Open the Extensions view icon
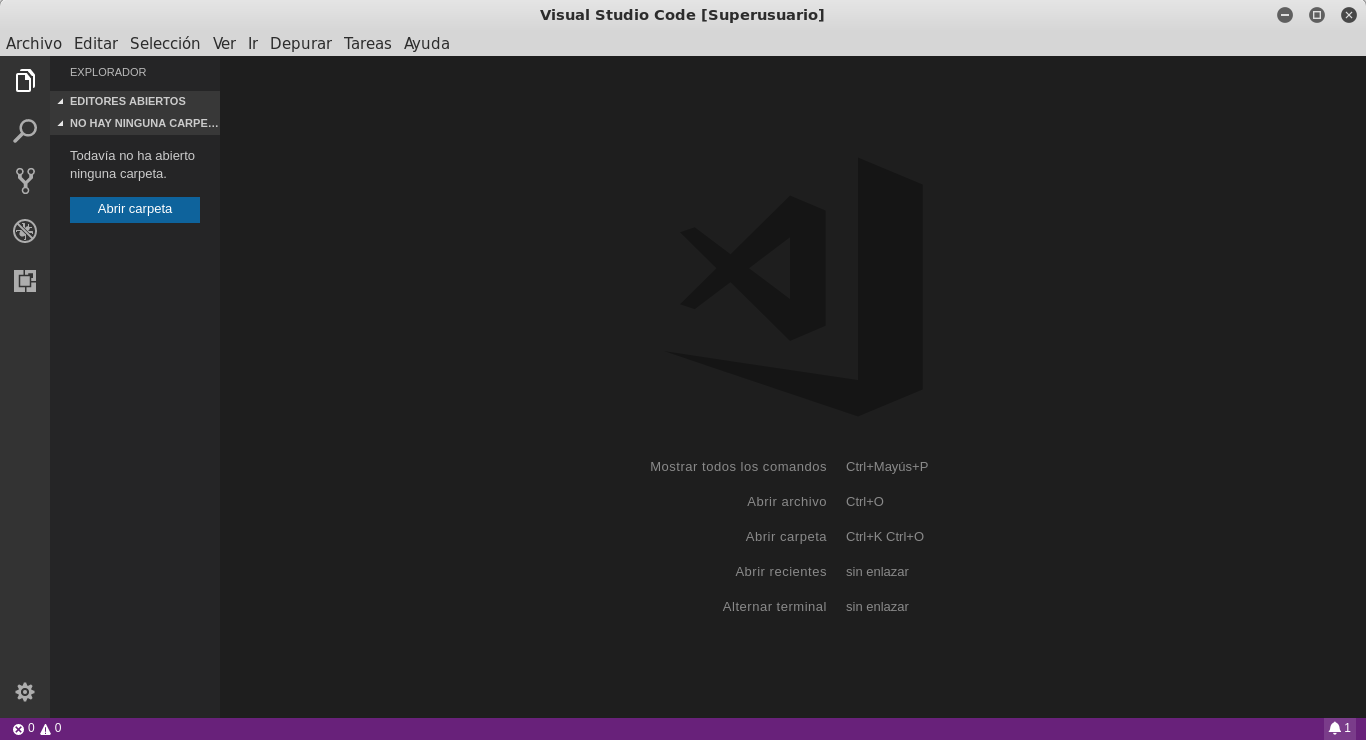 coord(25,281)
